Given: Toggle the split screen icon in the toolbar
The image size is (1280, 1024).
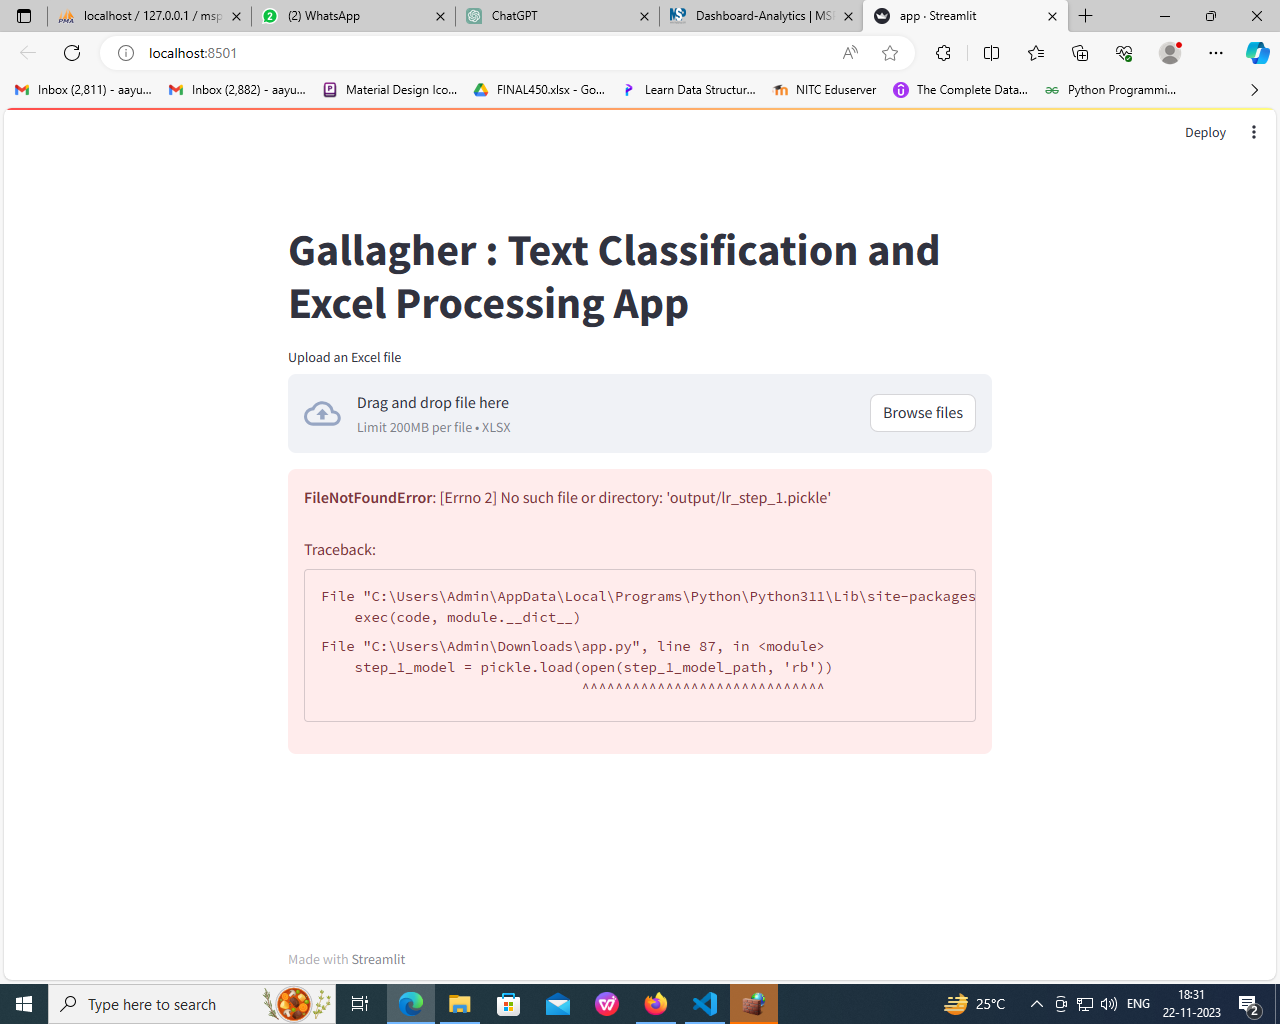Looking at the screenshot, I should click(x=991, y=53).
